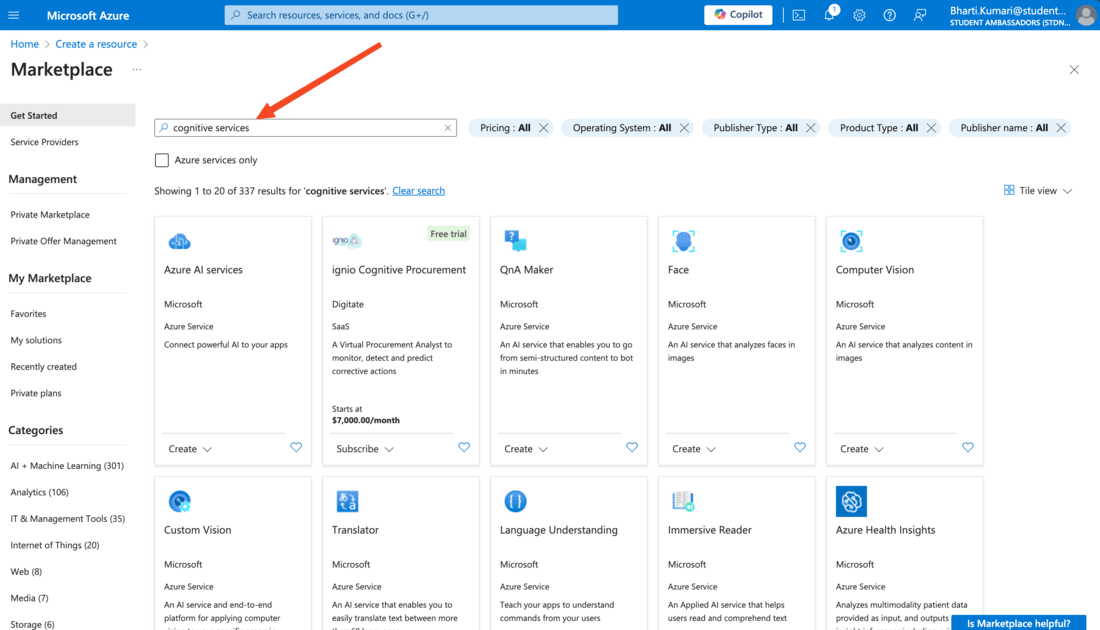Filter by AI + Machine Learning category
This screenshot has width=1100, height=630.
click(67, 466)
